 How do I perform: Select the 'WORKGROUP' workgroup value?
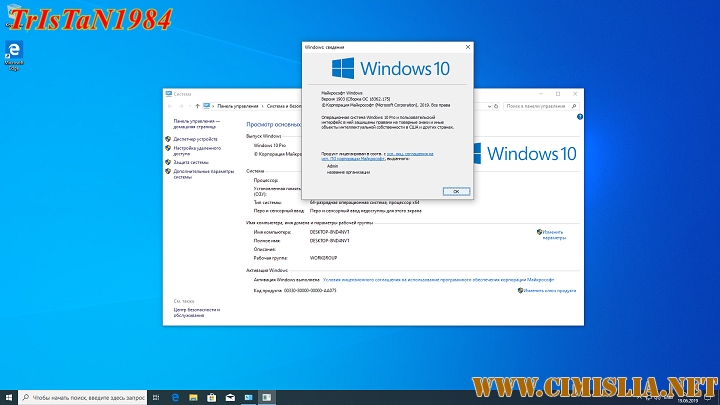pos(323,258)
